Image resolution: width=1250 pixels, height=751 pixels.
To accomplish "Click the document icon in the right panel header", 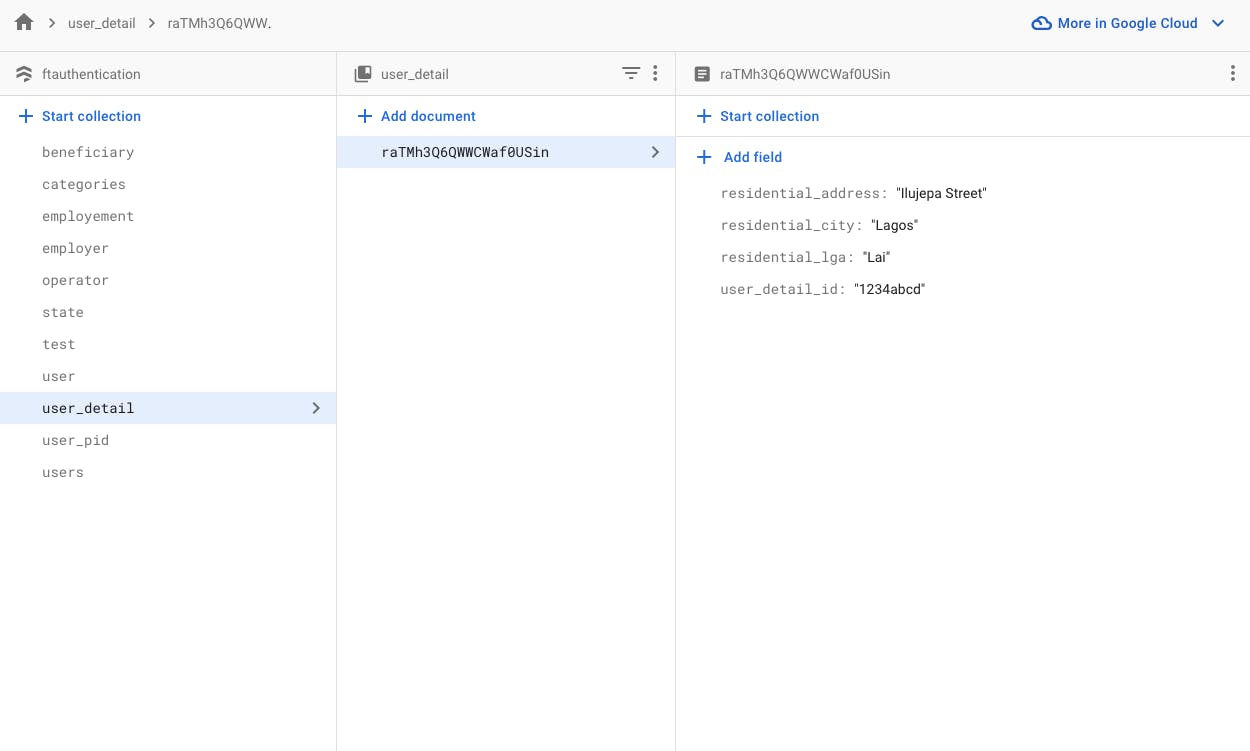I will click(702, 74).
